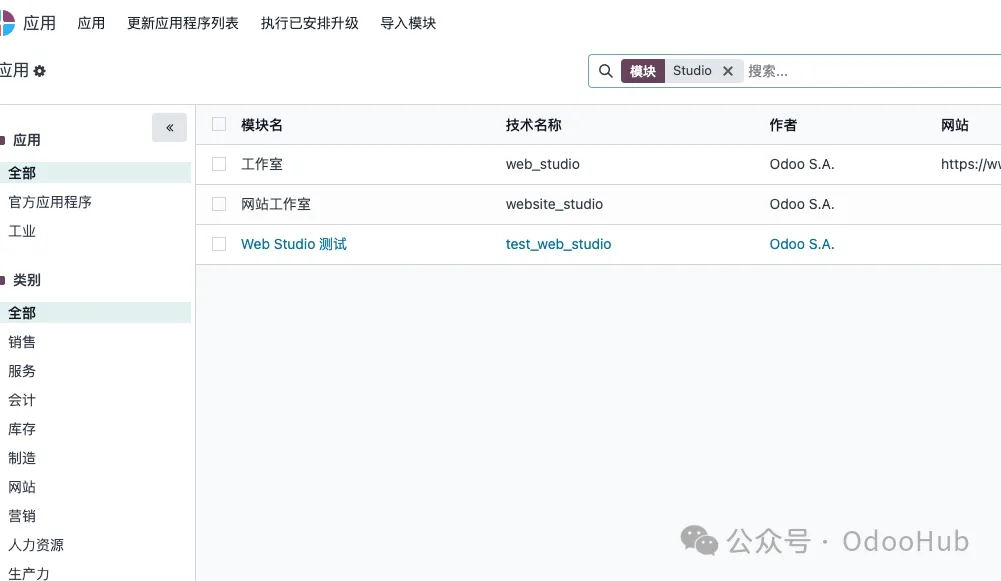Click the 模块 facet label in search
1001x581 pixels.
pos(643,71)
